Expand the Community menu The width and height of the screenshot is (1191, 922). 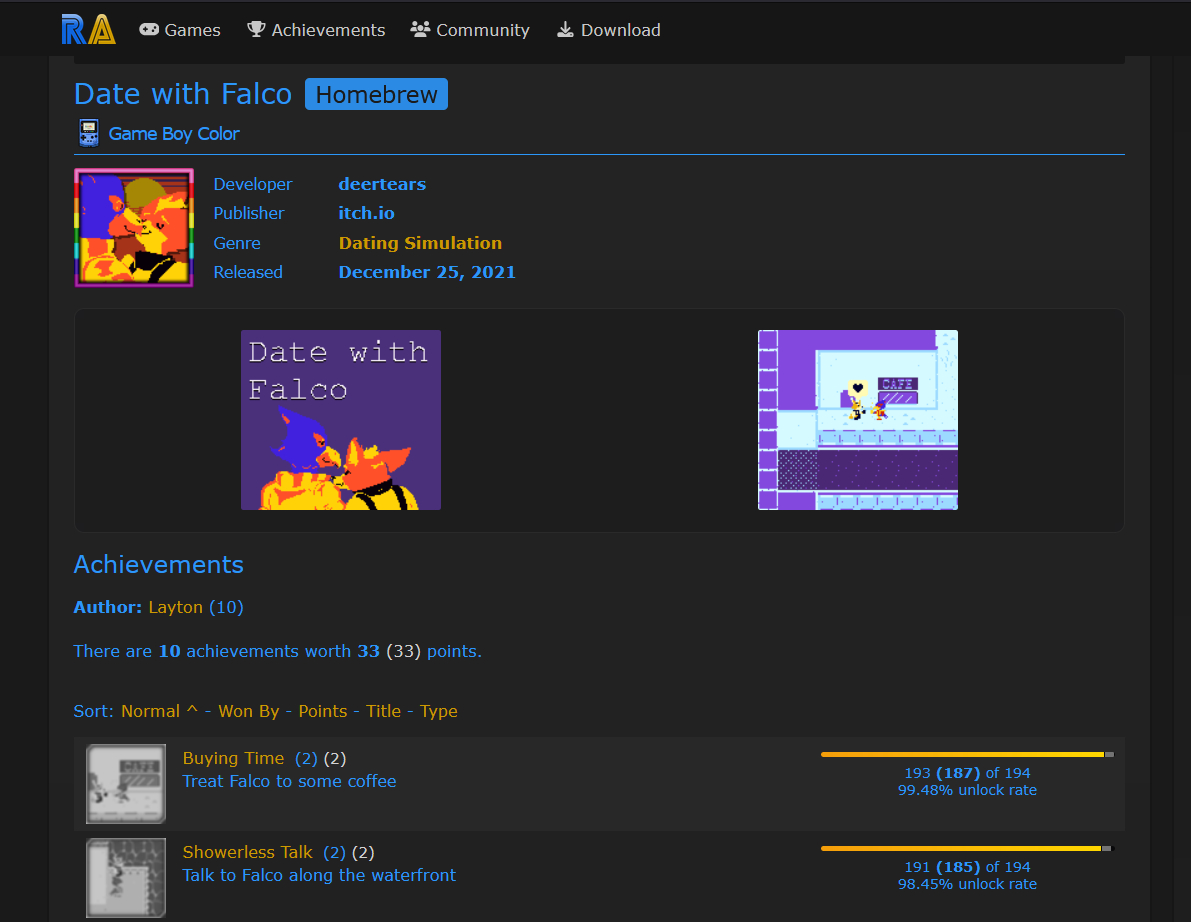tap(470, 30)
